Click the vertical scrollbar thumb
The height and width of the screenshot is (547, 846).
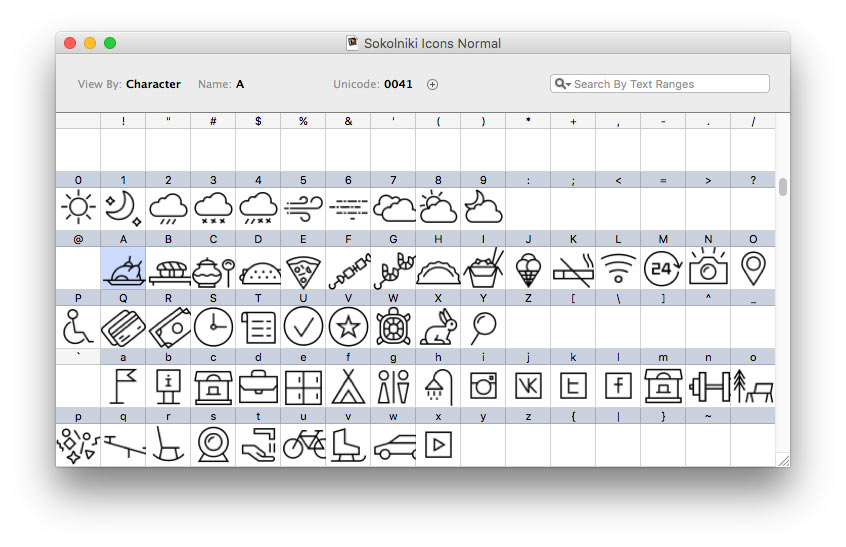tap(783, 187)
